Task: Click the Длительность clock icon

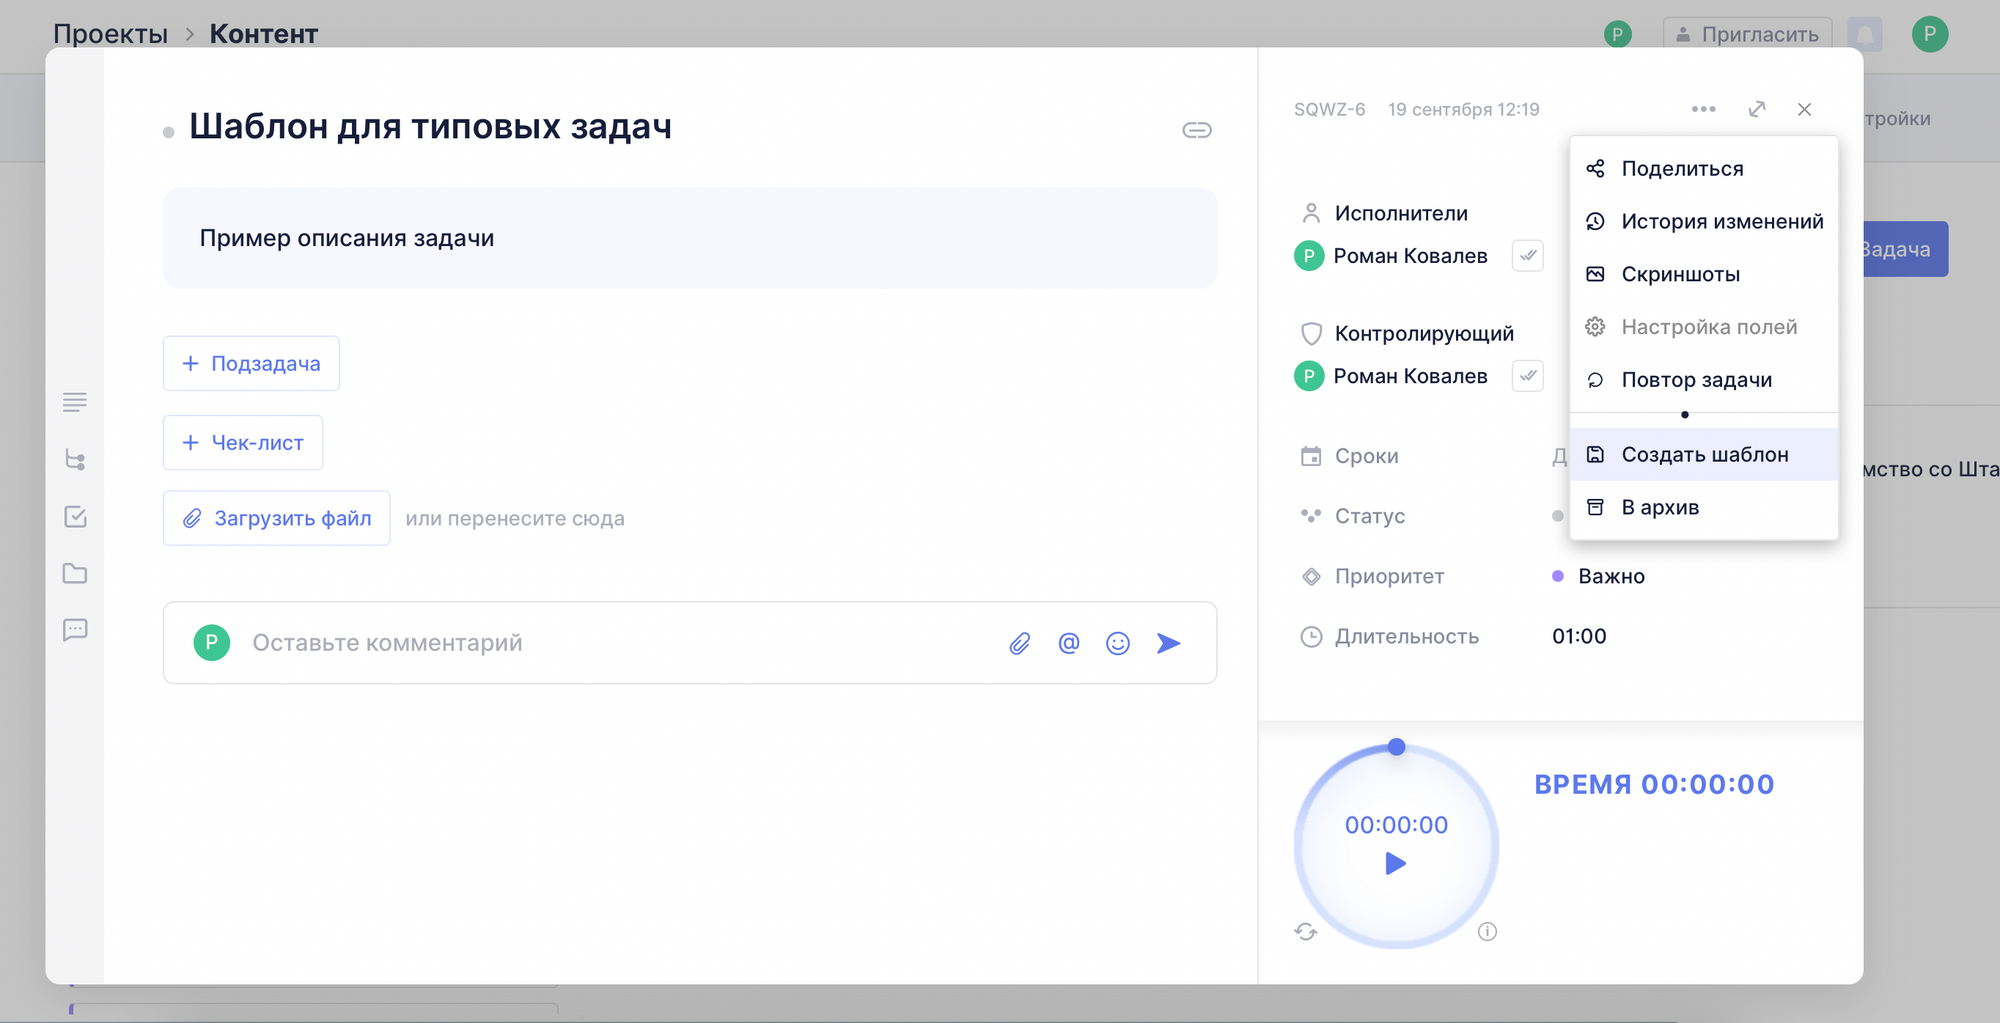Action: coord(1311,636)
